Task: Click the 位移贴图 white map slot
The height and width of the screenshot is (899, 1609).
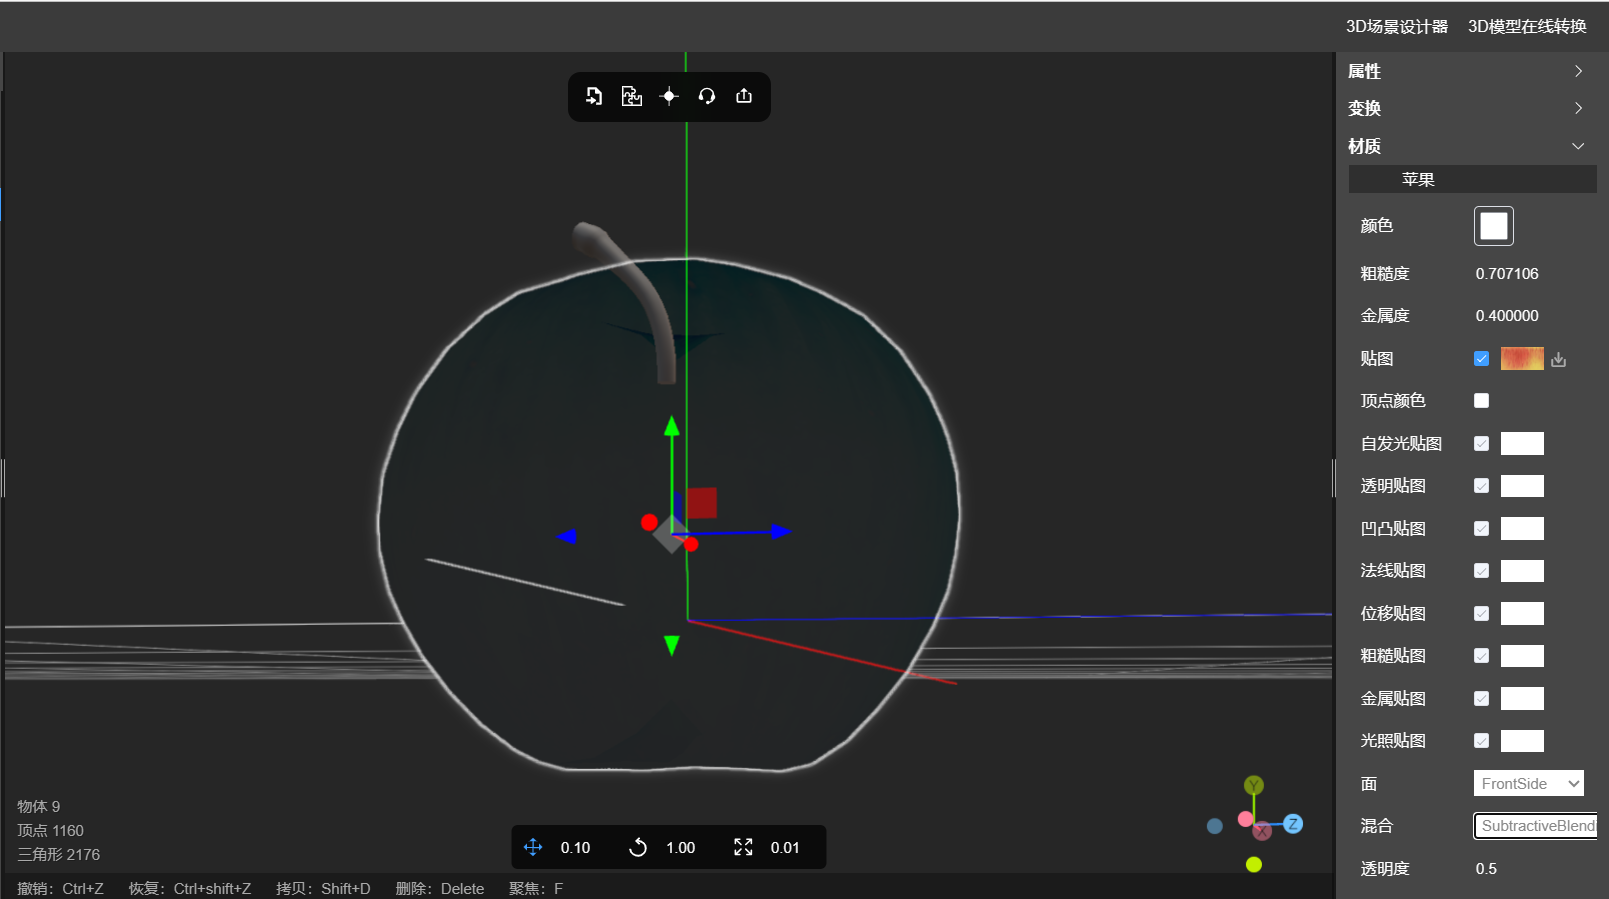Action: 1522,613
